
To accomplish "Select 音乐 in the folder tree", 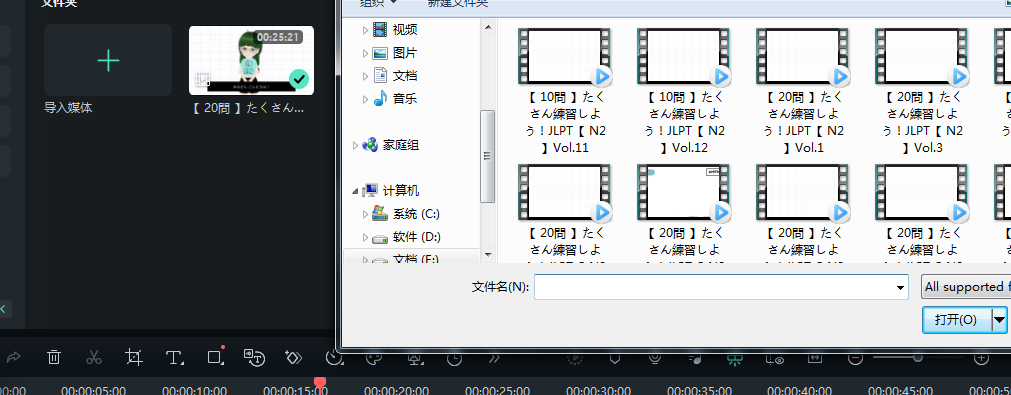I will (405, 99).
